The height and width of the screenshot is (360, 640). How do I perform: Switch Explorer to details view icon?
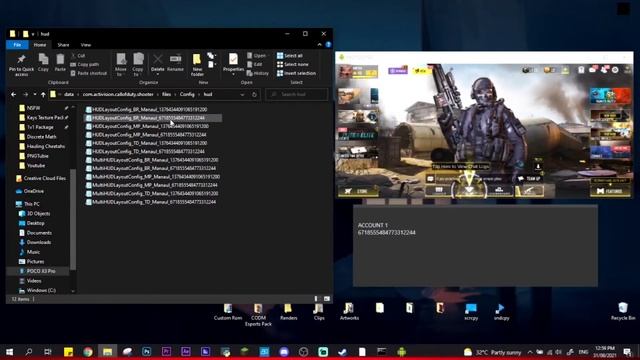pyautogui.click(x=316, y=299)
